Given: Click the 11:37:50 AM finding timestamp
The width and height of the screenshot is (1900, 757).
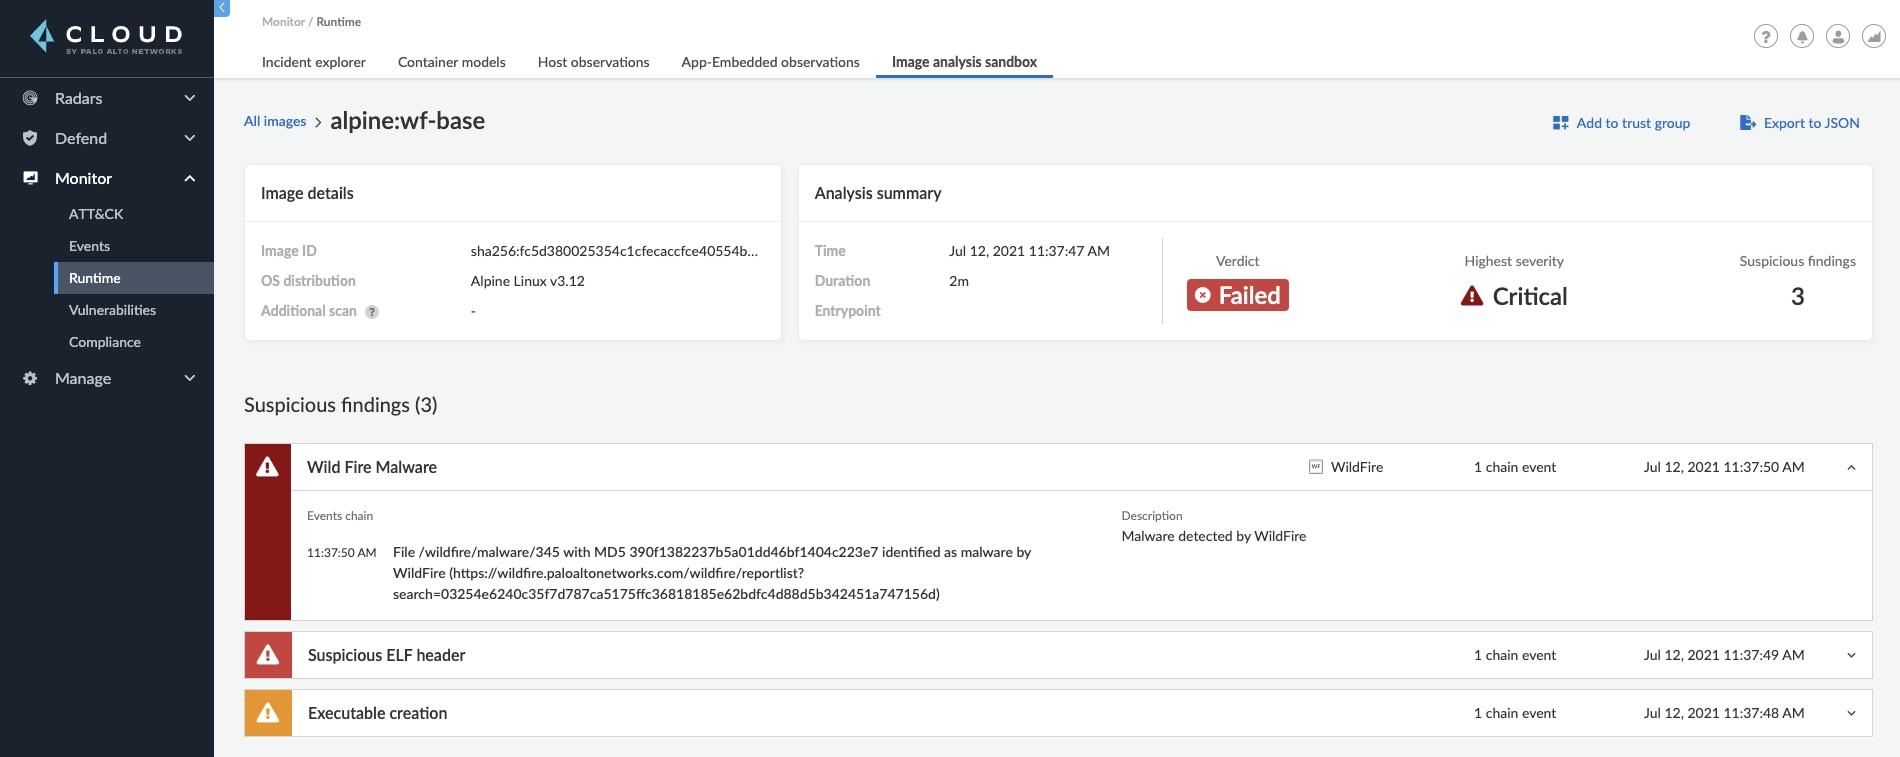Looking at the screenshot, I should click(1724, 467).
